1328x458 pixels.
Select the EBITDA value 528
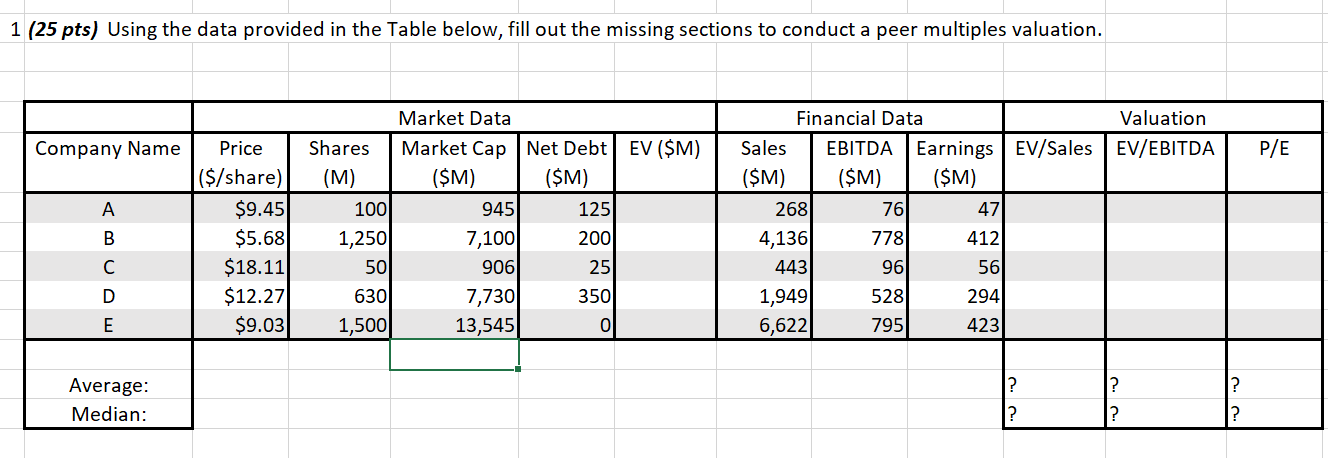click(x=860, y=296)
